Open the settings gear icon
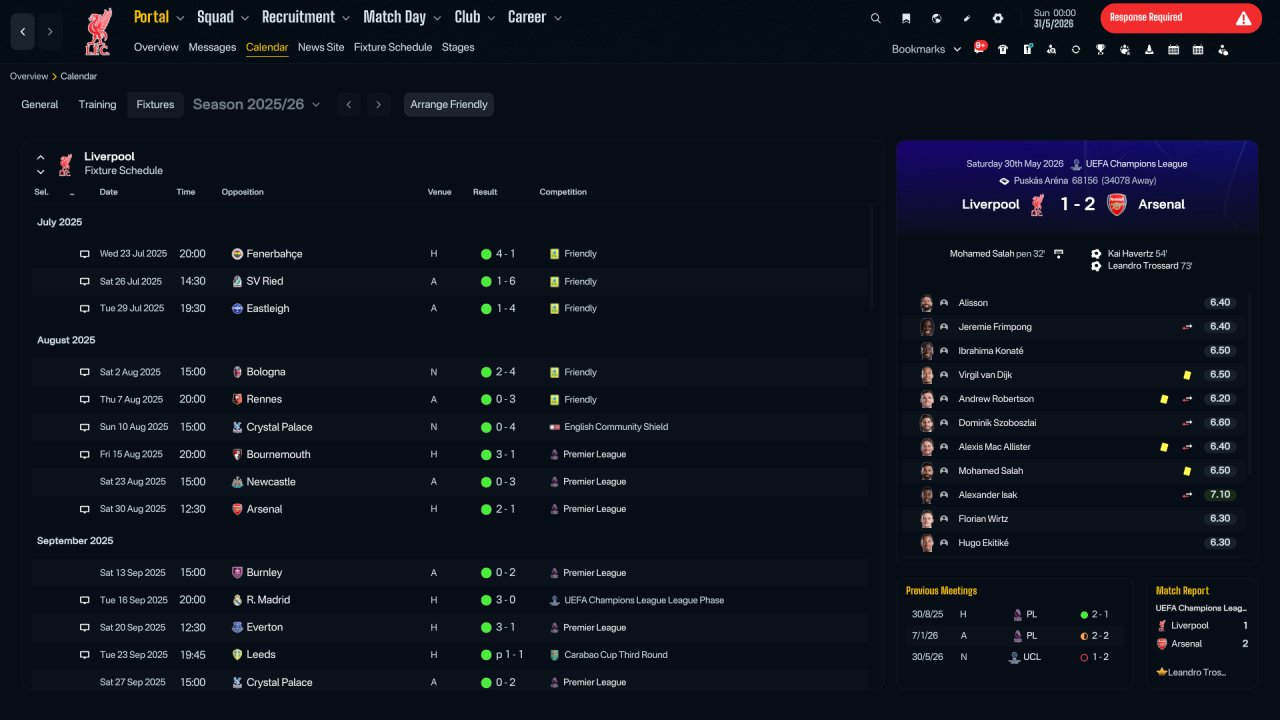The height and width of the screenshot is (720, 1280). point(997,18)
